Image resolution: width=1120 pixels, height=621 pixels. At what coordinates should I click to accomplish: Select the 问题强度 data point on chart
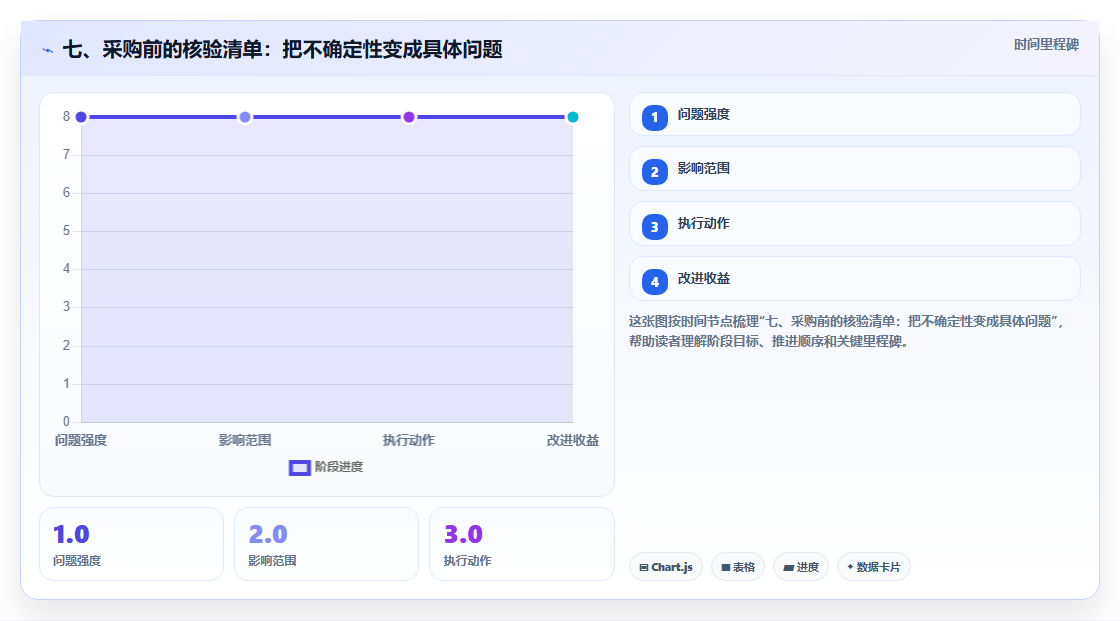(81, 117)
